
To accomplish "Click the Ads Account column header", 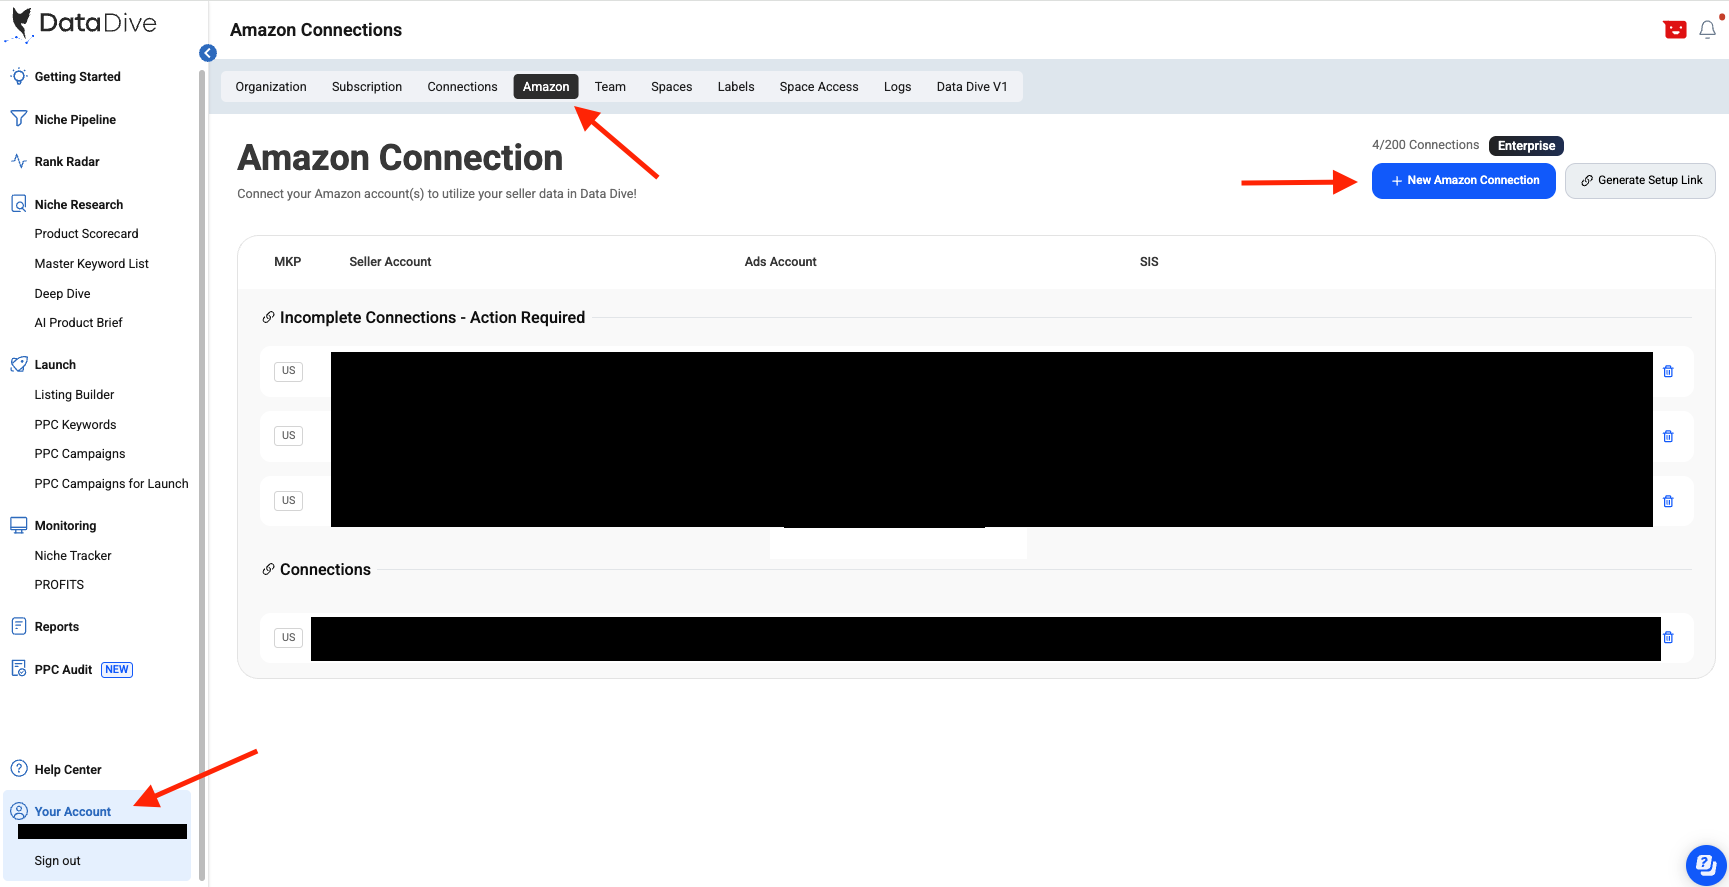I will coord(780,262).
